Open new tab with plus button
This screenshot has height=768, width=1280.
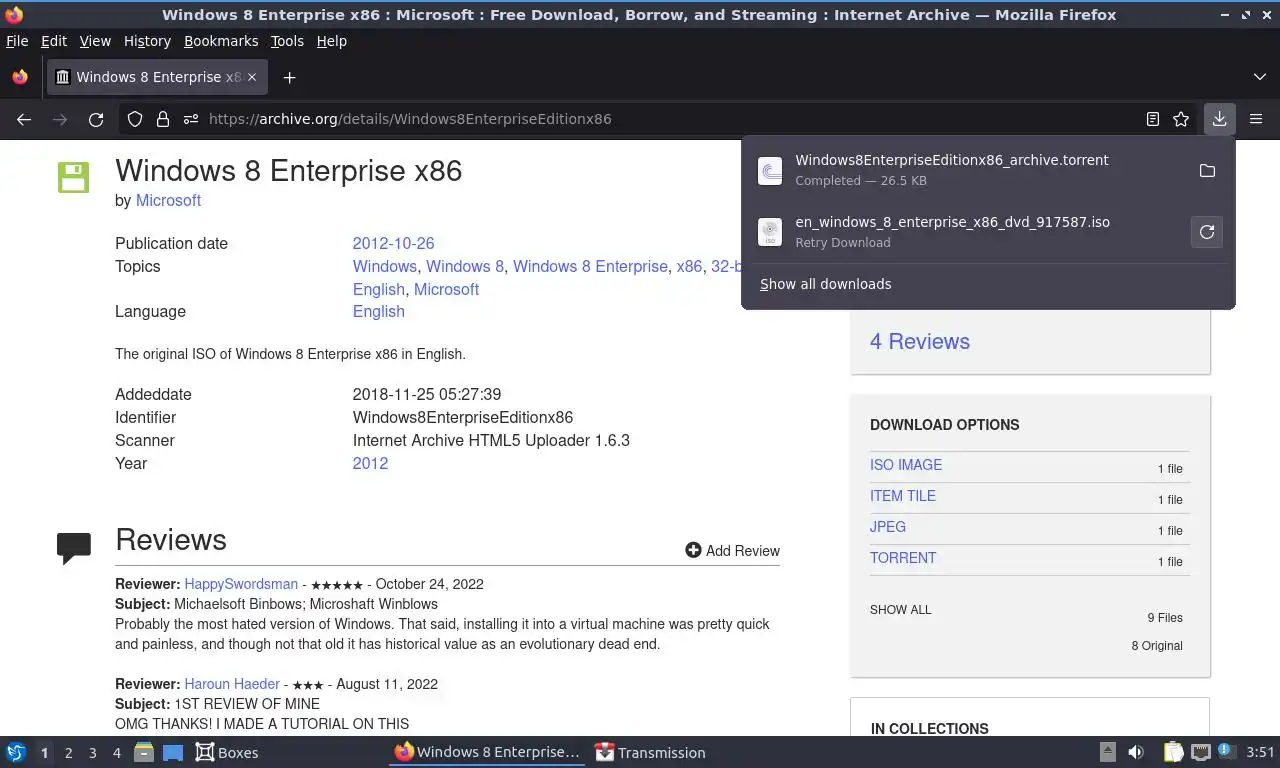pos(289,77)
